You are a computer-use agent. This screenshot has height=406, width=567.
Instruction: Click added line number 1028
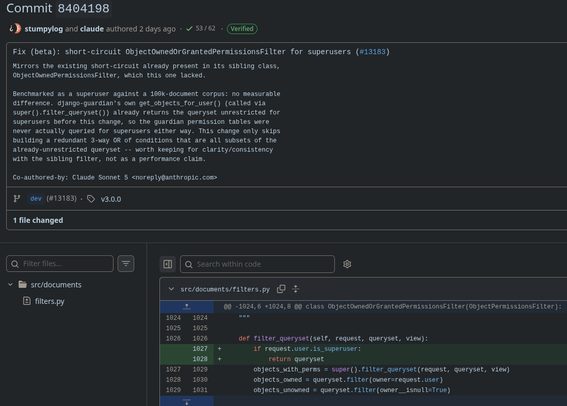tap(200, 359)
